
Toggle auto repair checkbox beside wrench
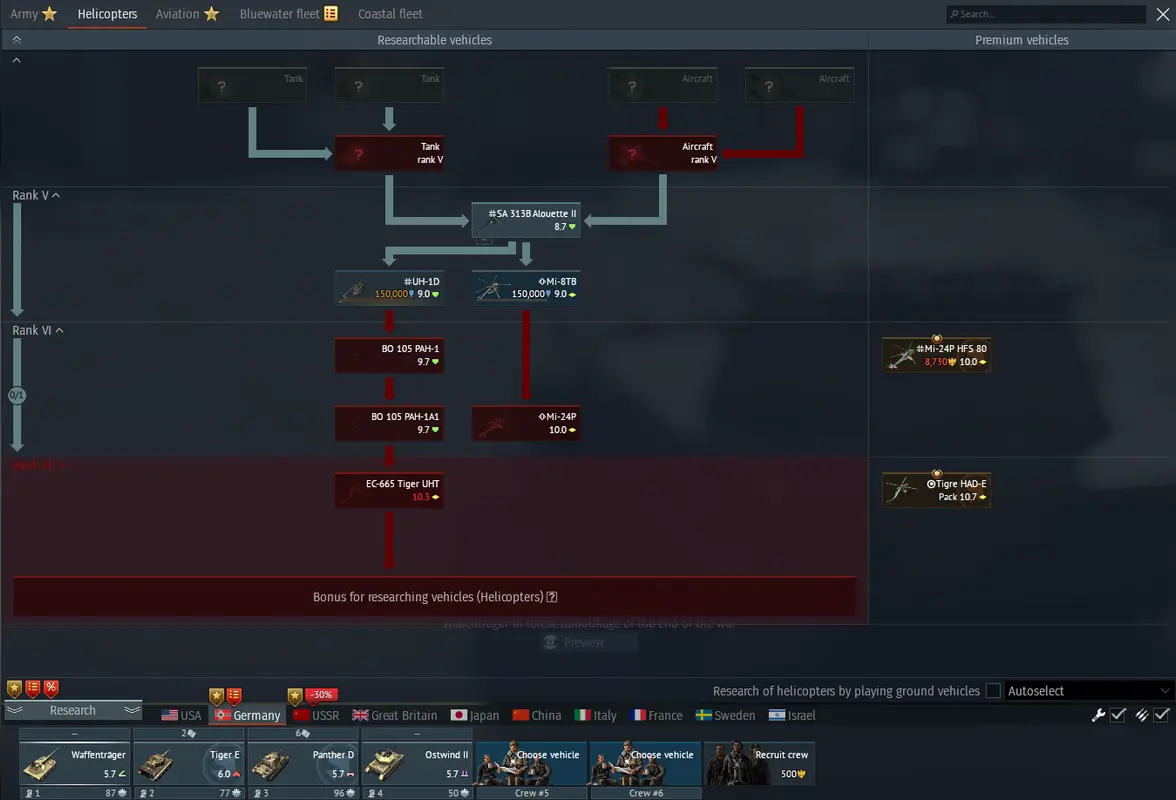tap(1118, 715)
